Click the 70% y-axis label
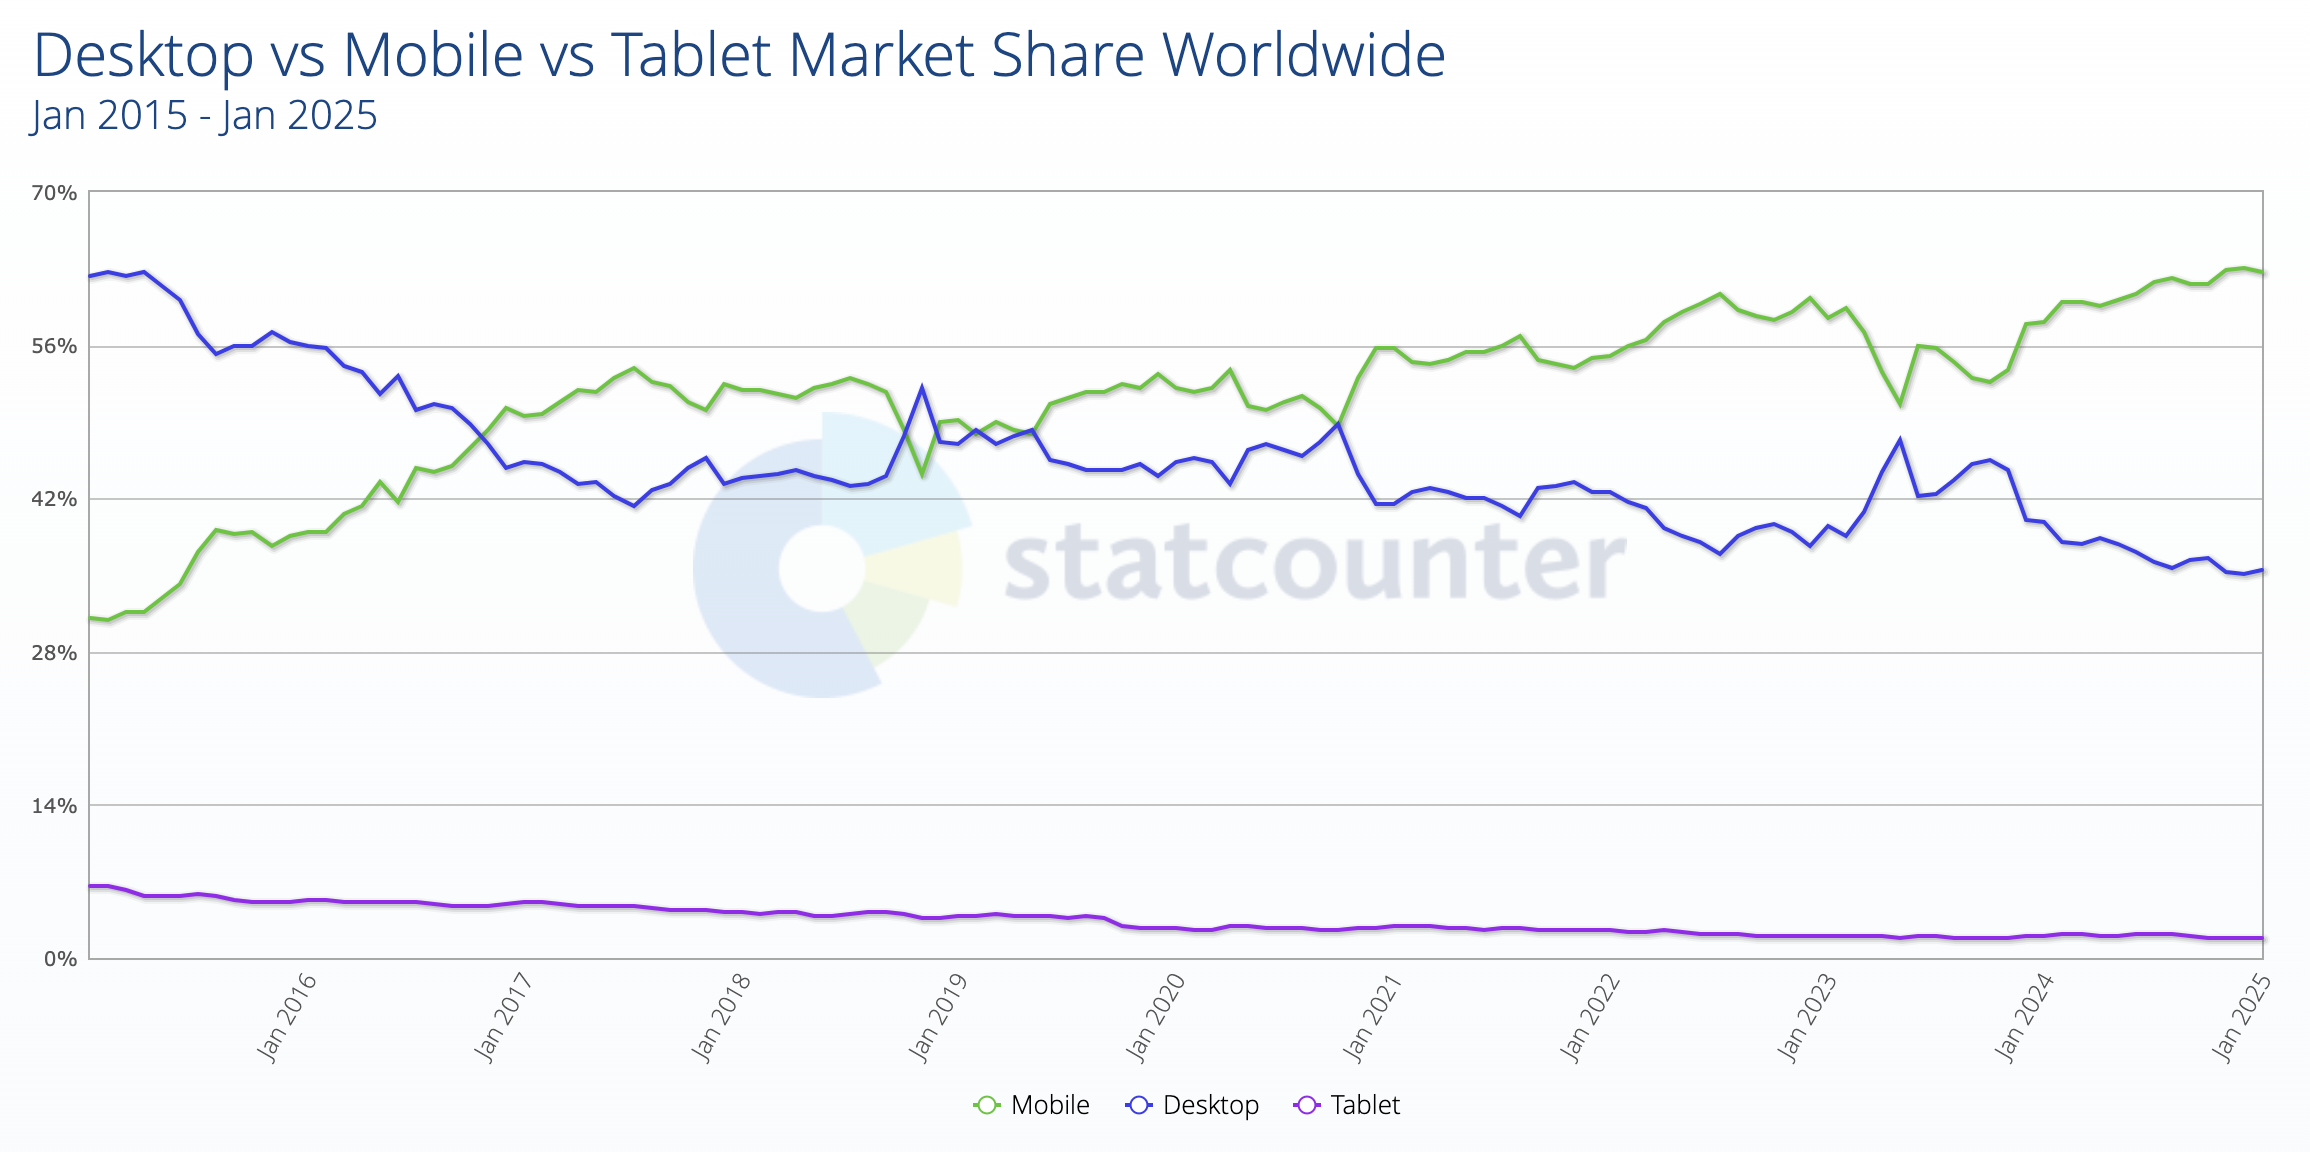The width and height of the screenshot is (2310, 1152). click(54, 193)
